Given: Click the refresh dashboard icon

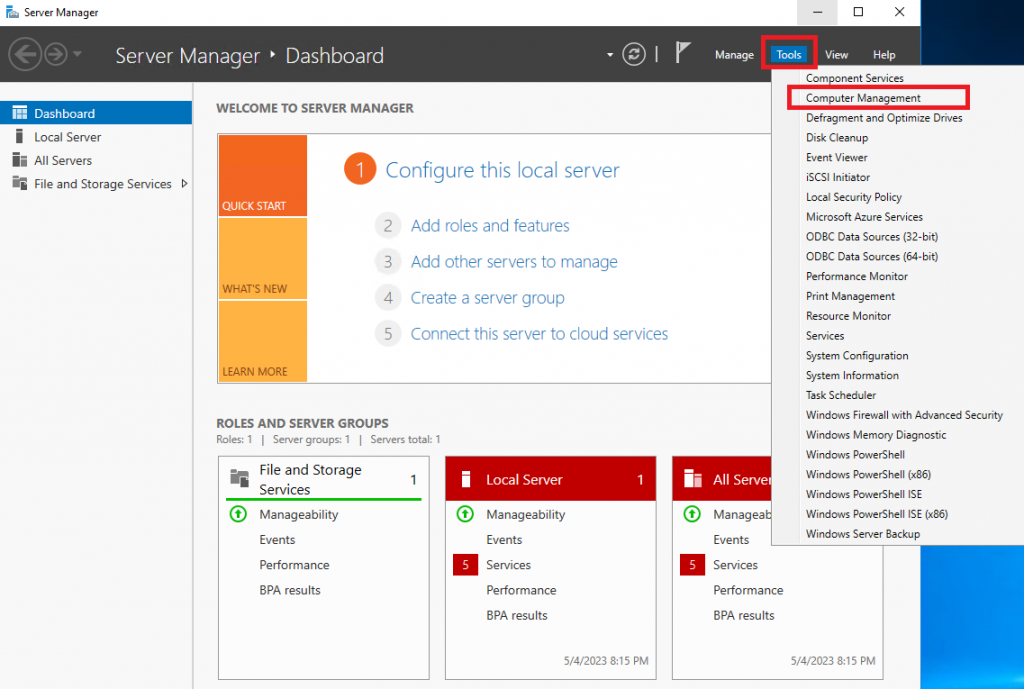Looking at the screenshot, I should (633, 54).
